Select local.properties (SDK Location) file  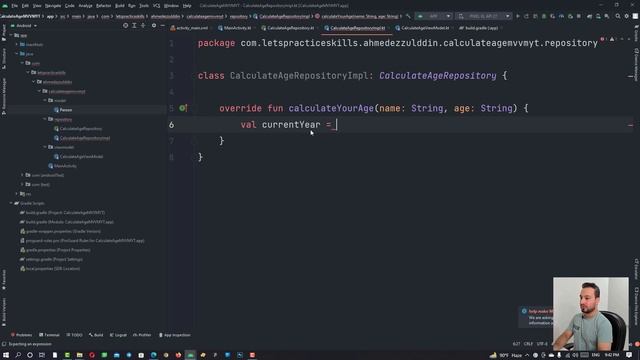coord(50,269)
